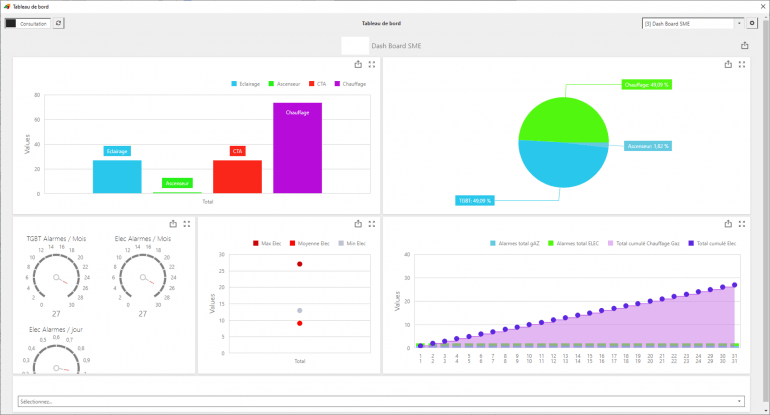Screen dimensions: 770x415
Task: Export the cumulative alarms chart
Action: (x=728, y=224)
